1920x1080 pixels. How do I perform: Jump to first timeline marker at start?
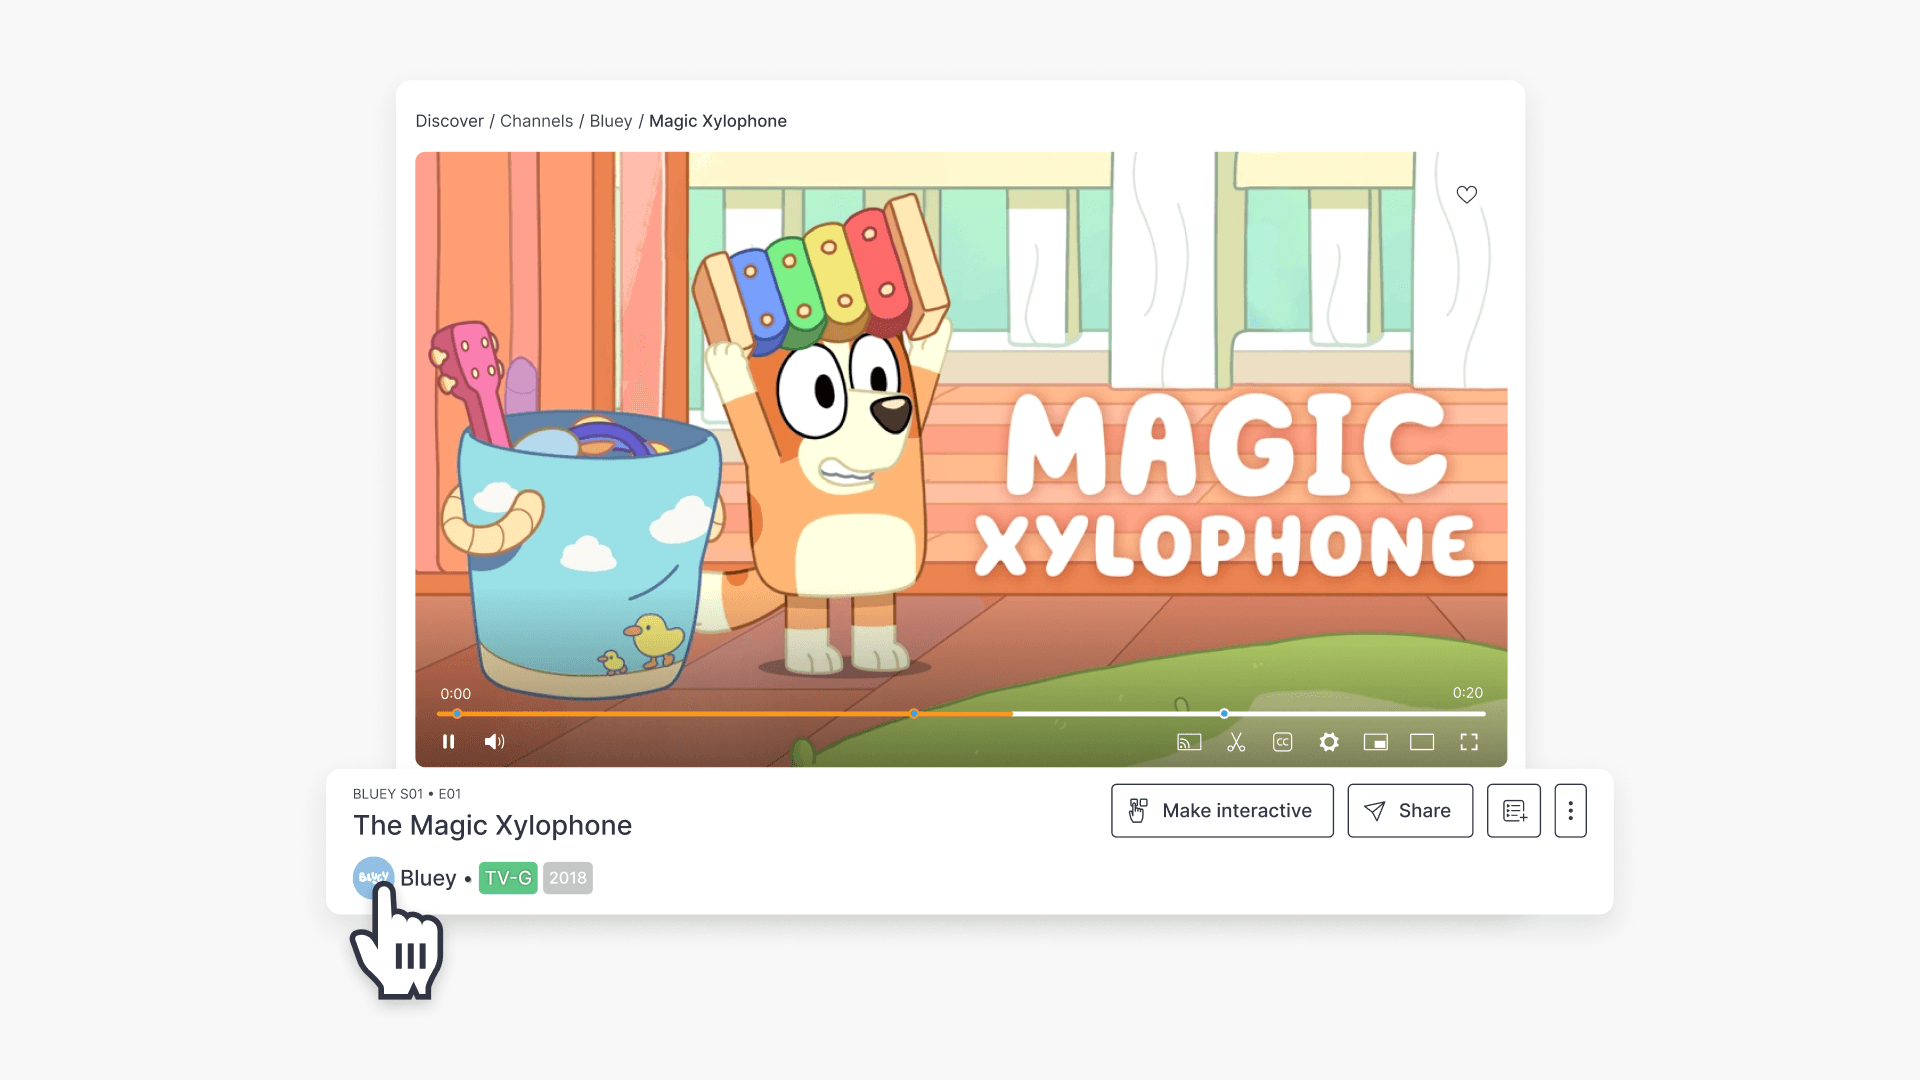pos(457,714)
